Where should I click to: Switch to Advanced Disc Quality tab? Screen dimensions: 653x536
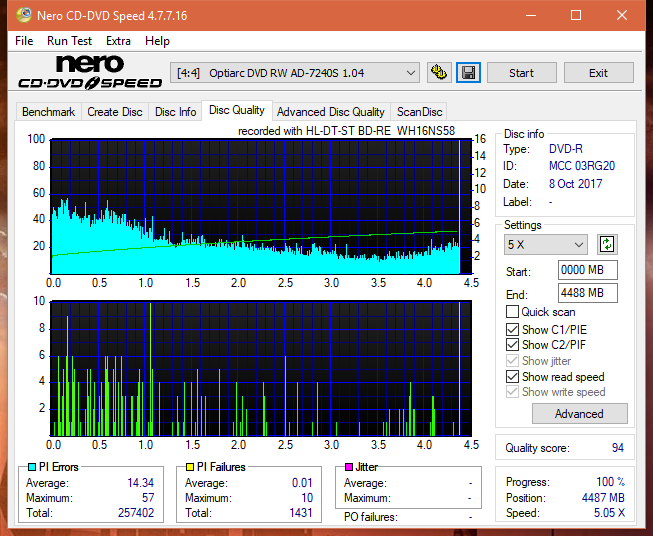[331, 112]
